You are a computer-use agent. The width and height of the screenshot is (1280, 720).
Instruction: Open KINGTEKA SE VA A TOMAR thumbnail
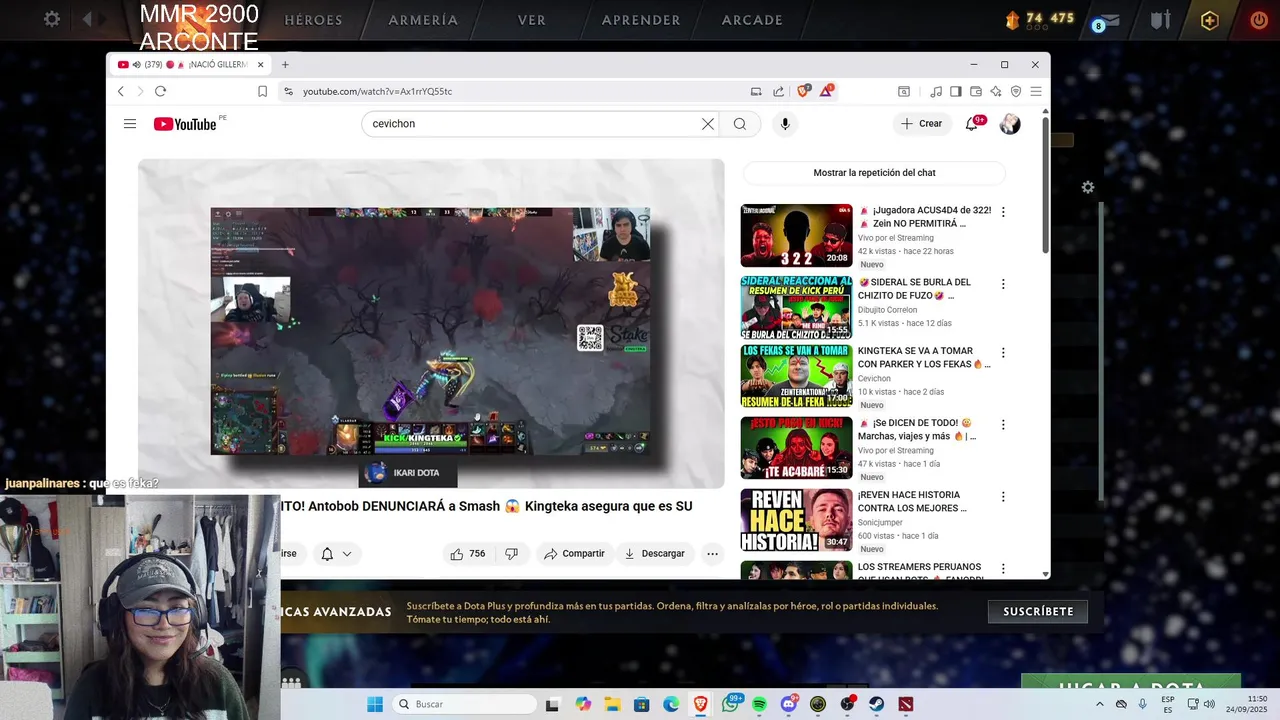point(796,376)
